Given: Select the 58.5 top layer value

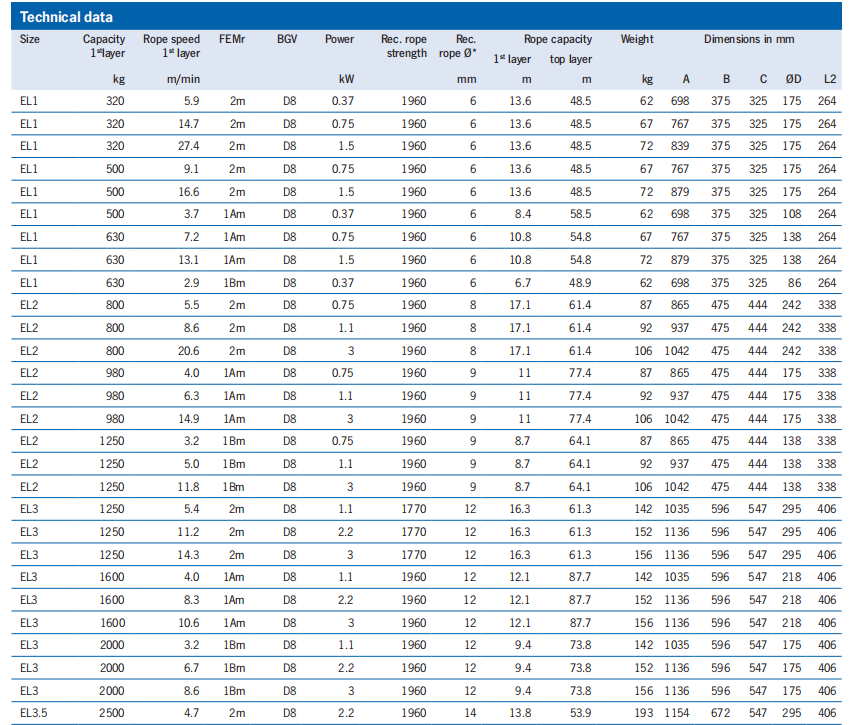Looking at the screenshot, I should (577, 214).
